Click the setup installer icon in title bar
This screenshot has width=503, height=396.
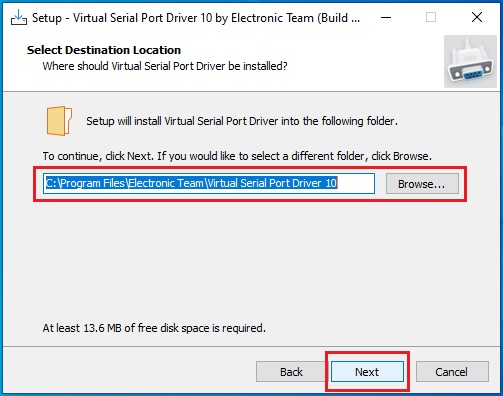tap(19, 17)
